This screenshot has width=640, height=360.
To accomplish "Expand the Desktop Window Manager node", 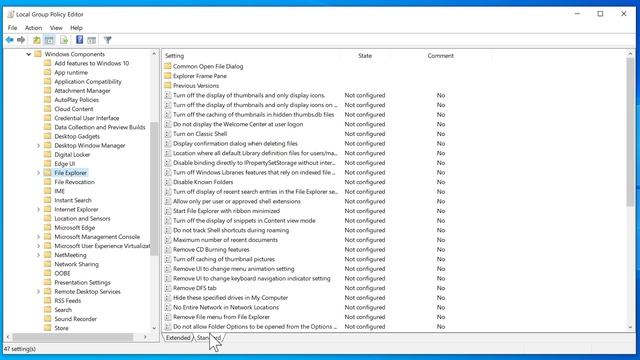I will pos(38,145).
